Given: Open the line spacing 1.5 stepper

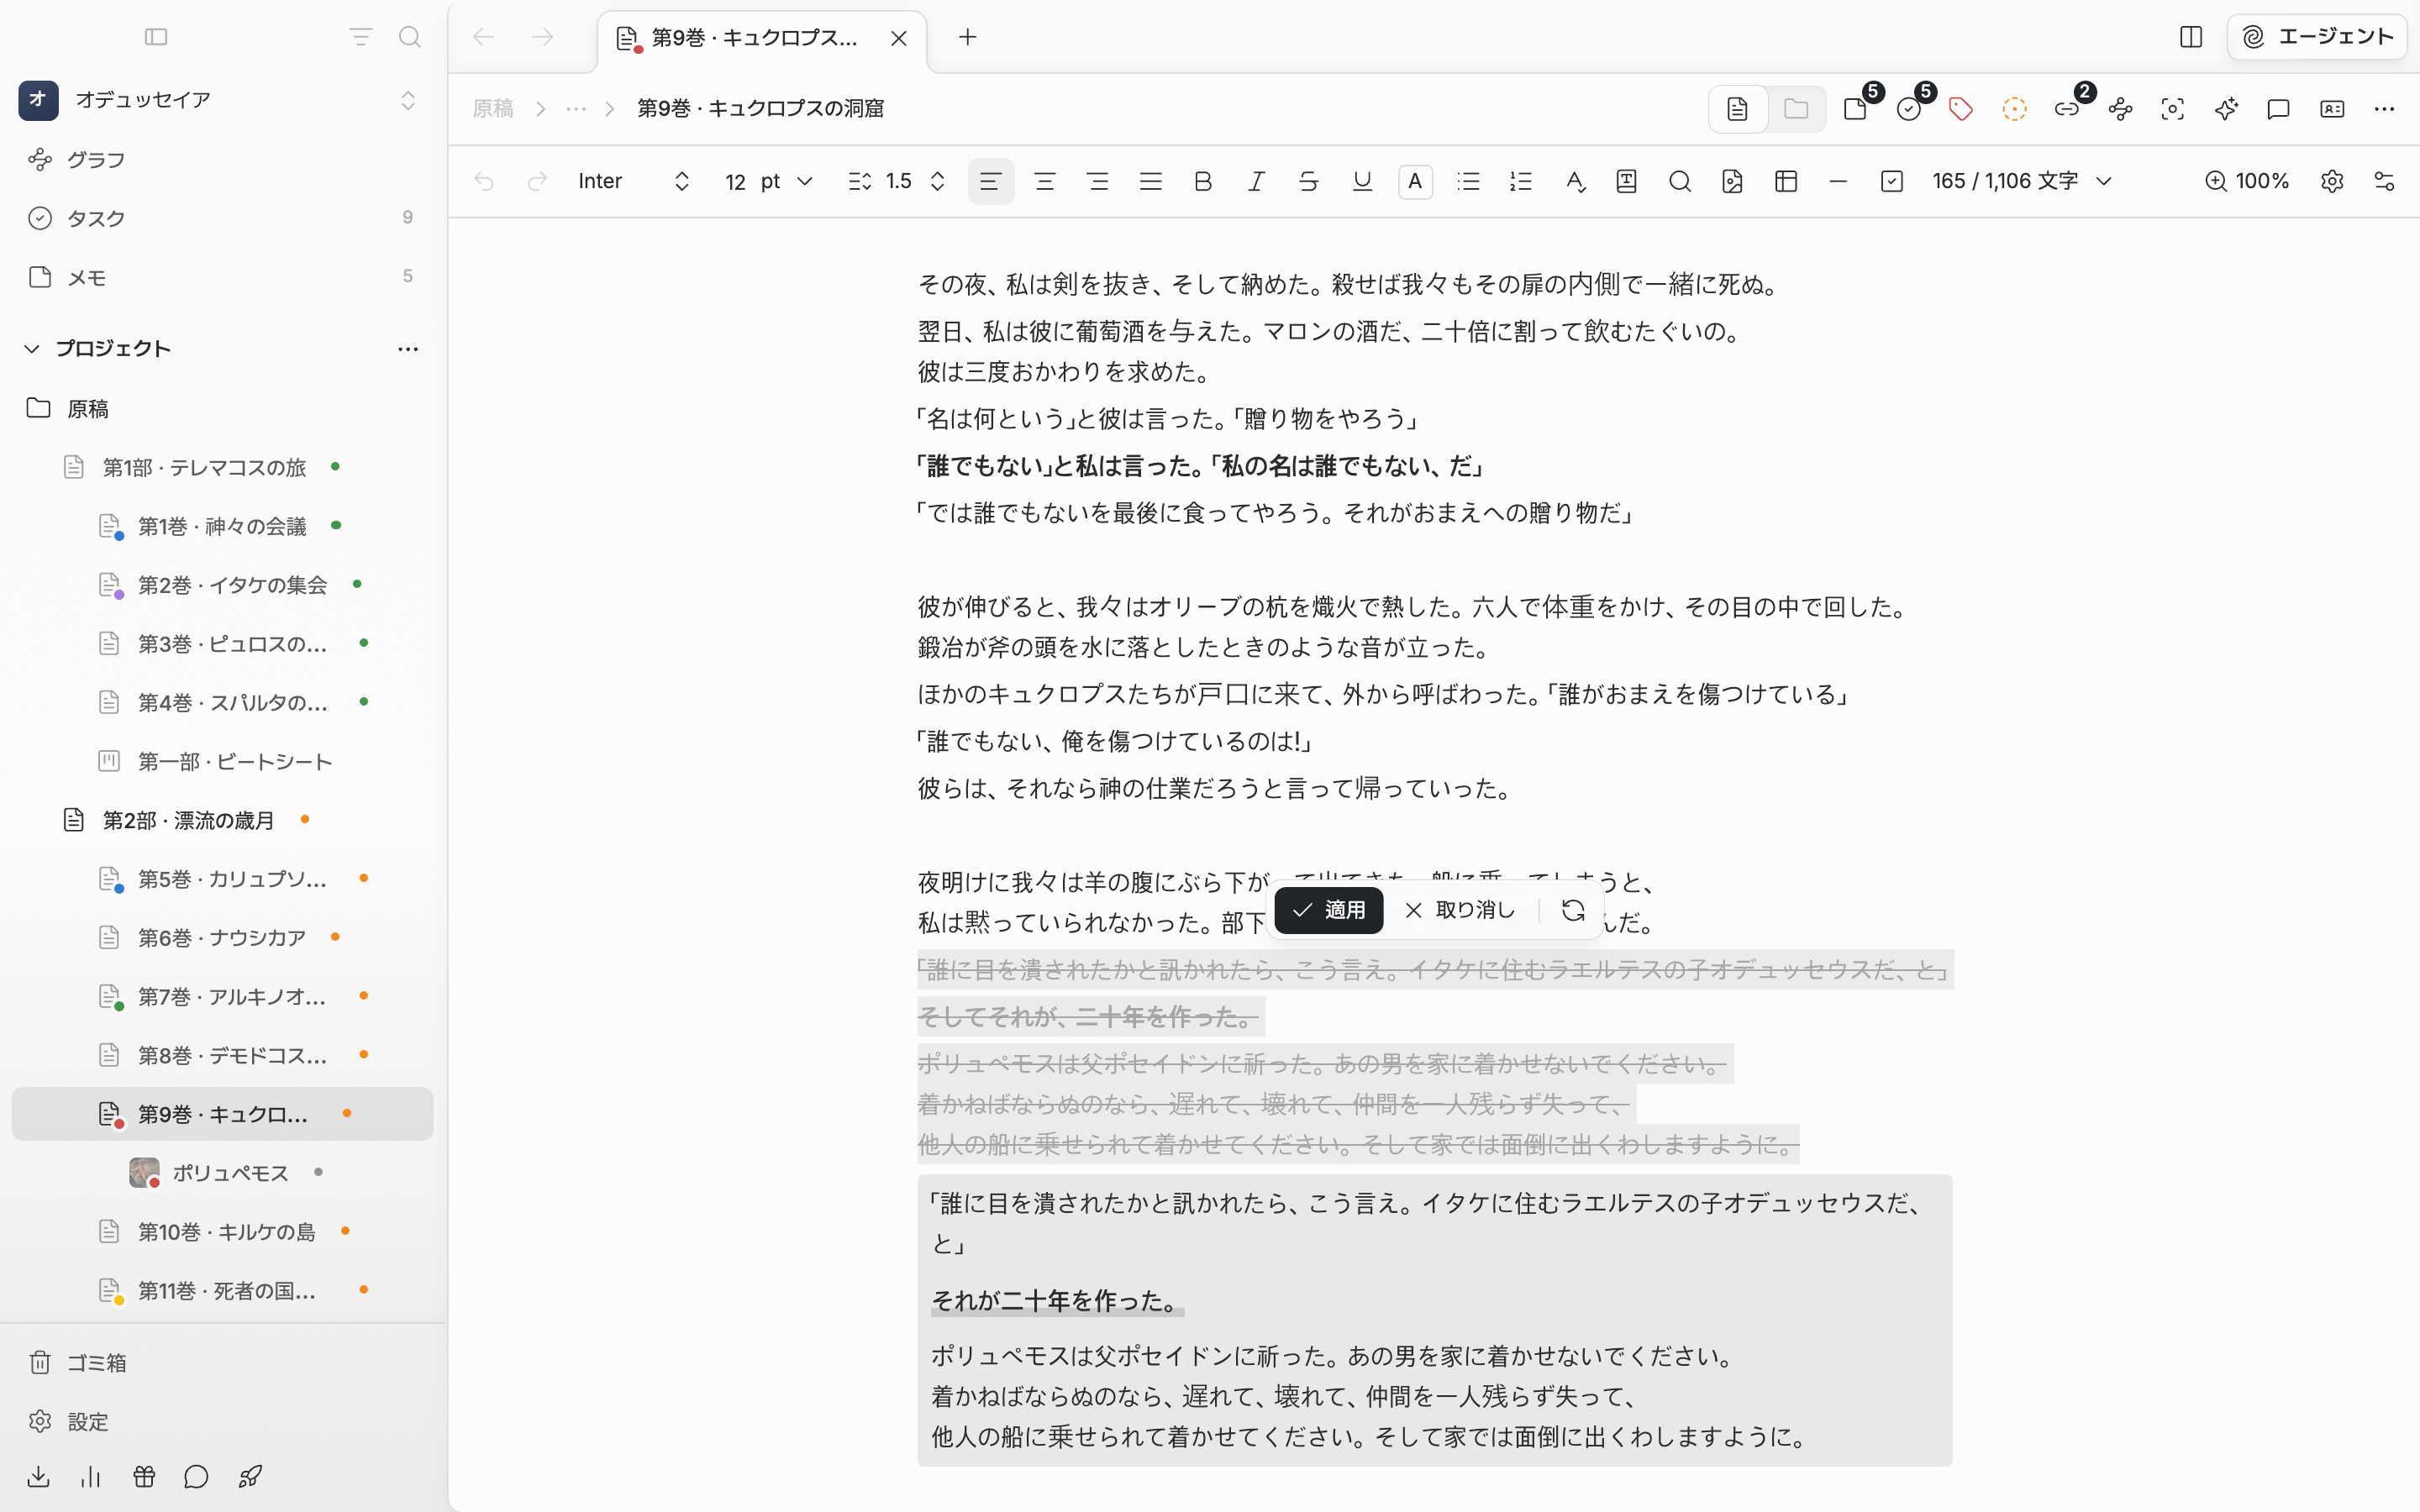Looking at the screenshot, I should click(897, 181).
